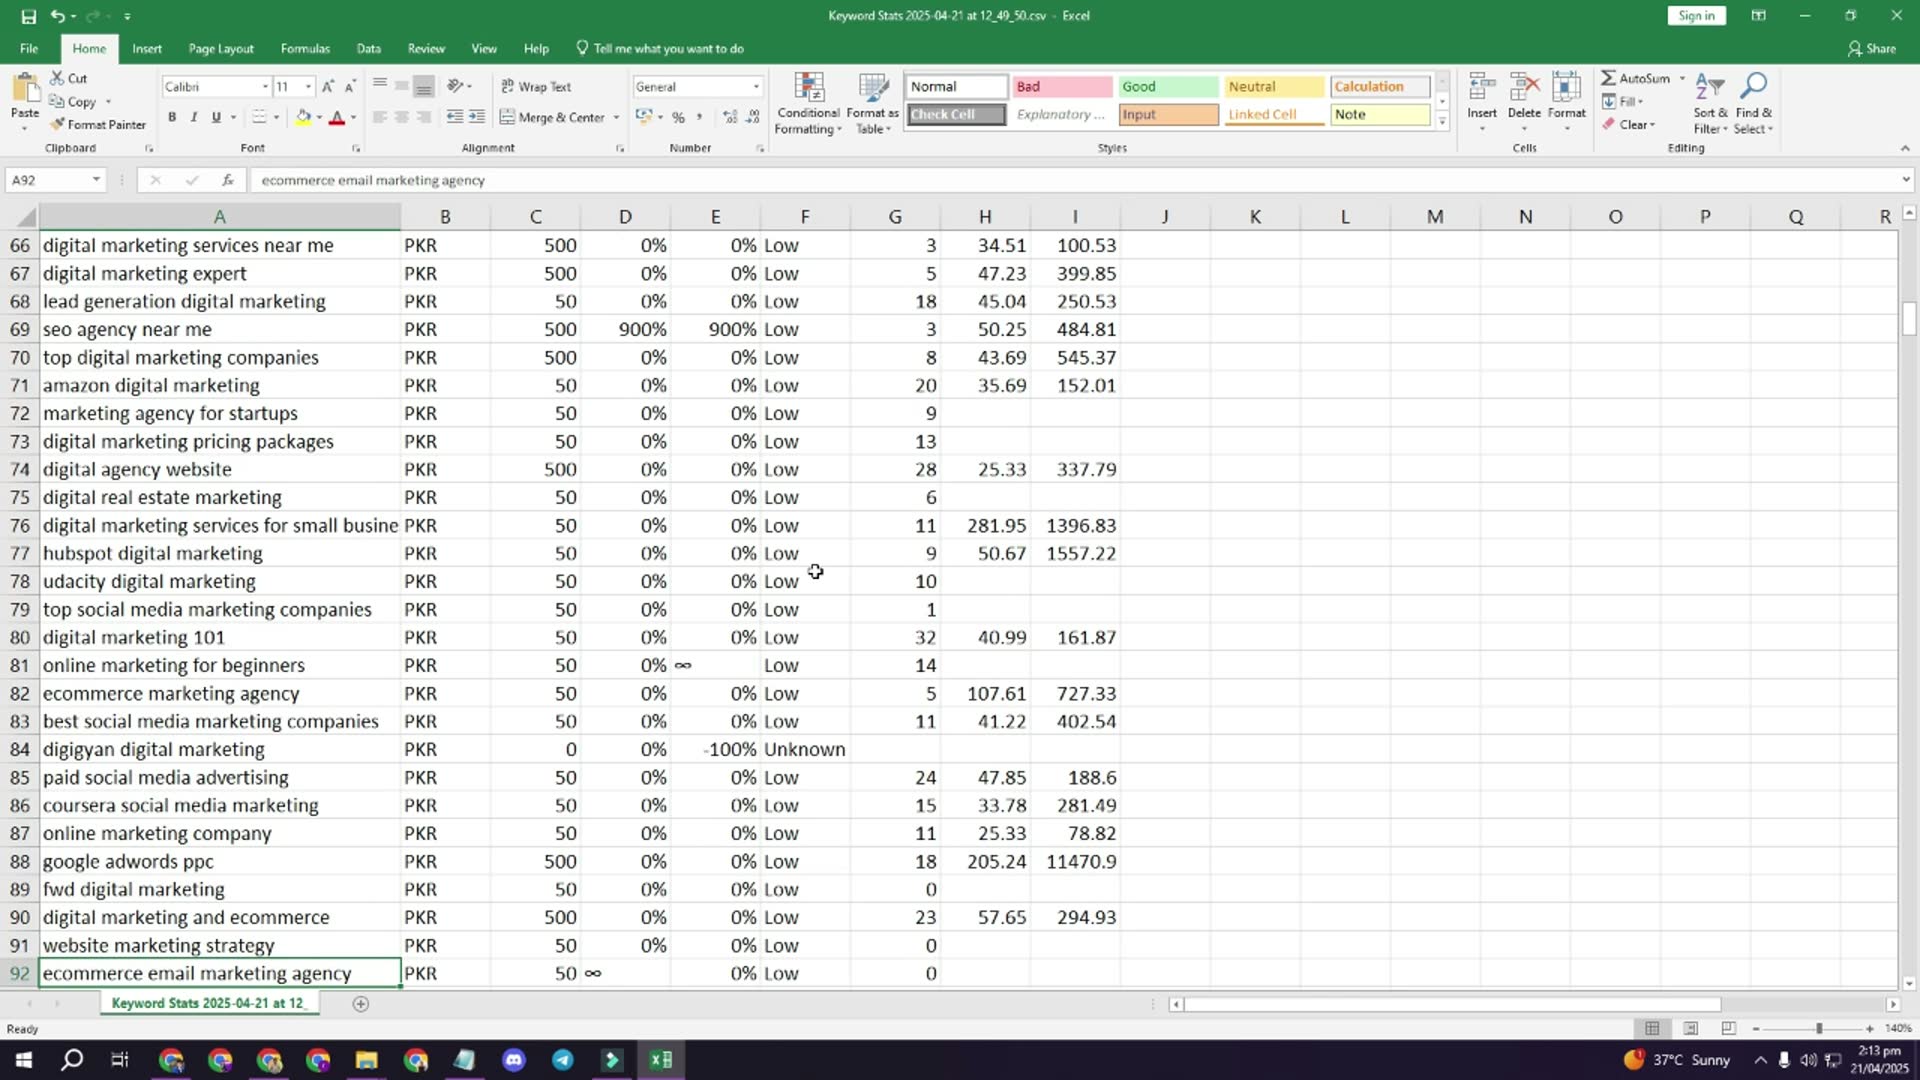
Task: Switch to Page Layout view icon
Action: 1690,1028
